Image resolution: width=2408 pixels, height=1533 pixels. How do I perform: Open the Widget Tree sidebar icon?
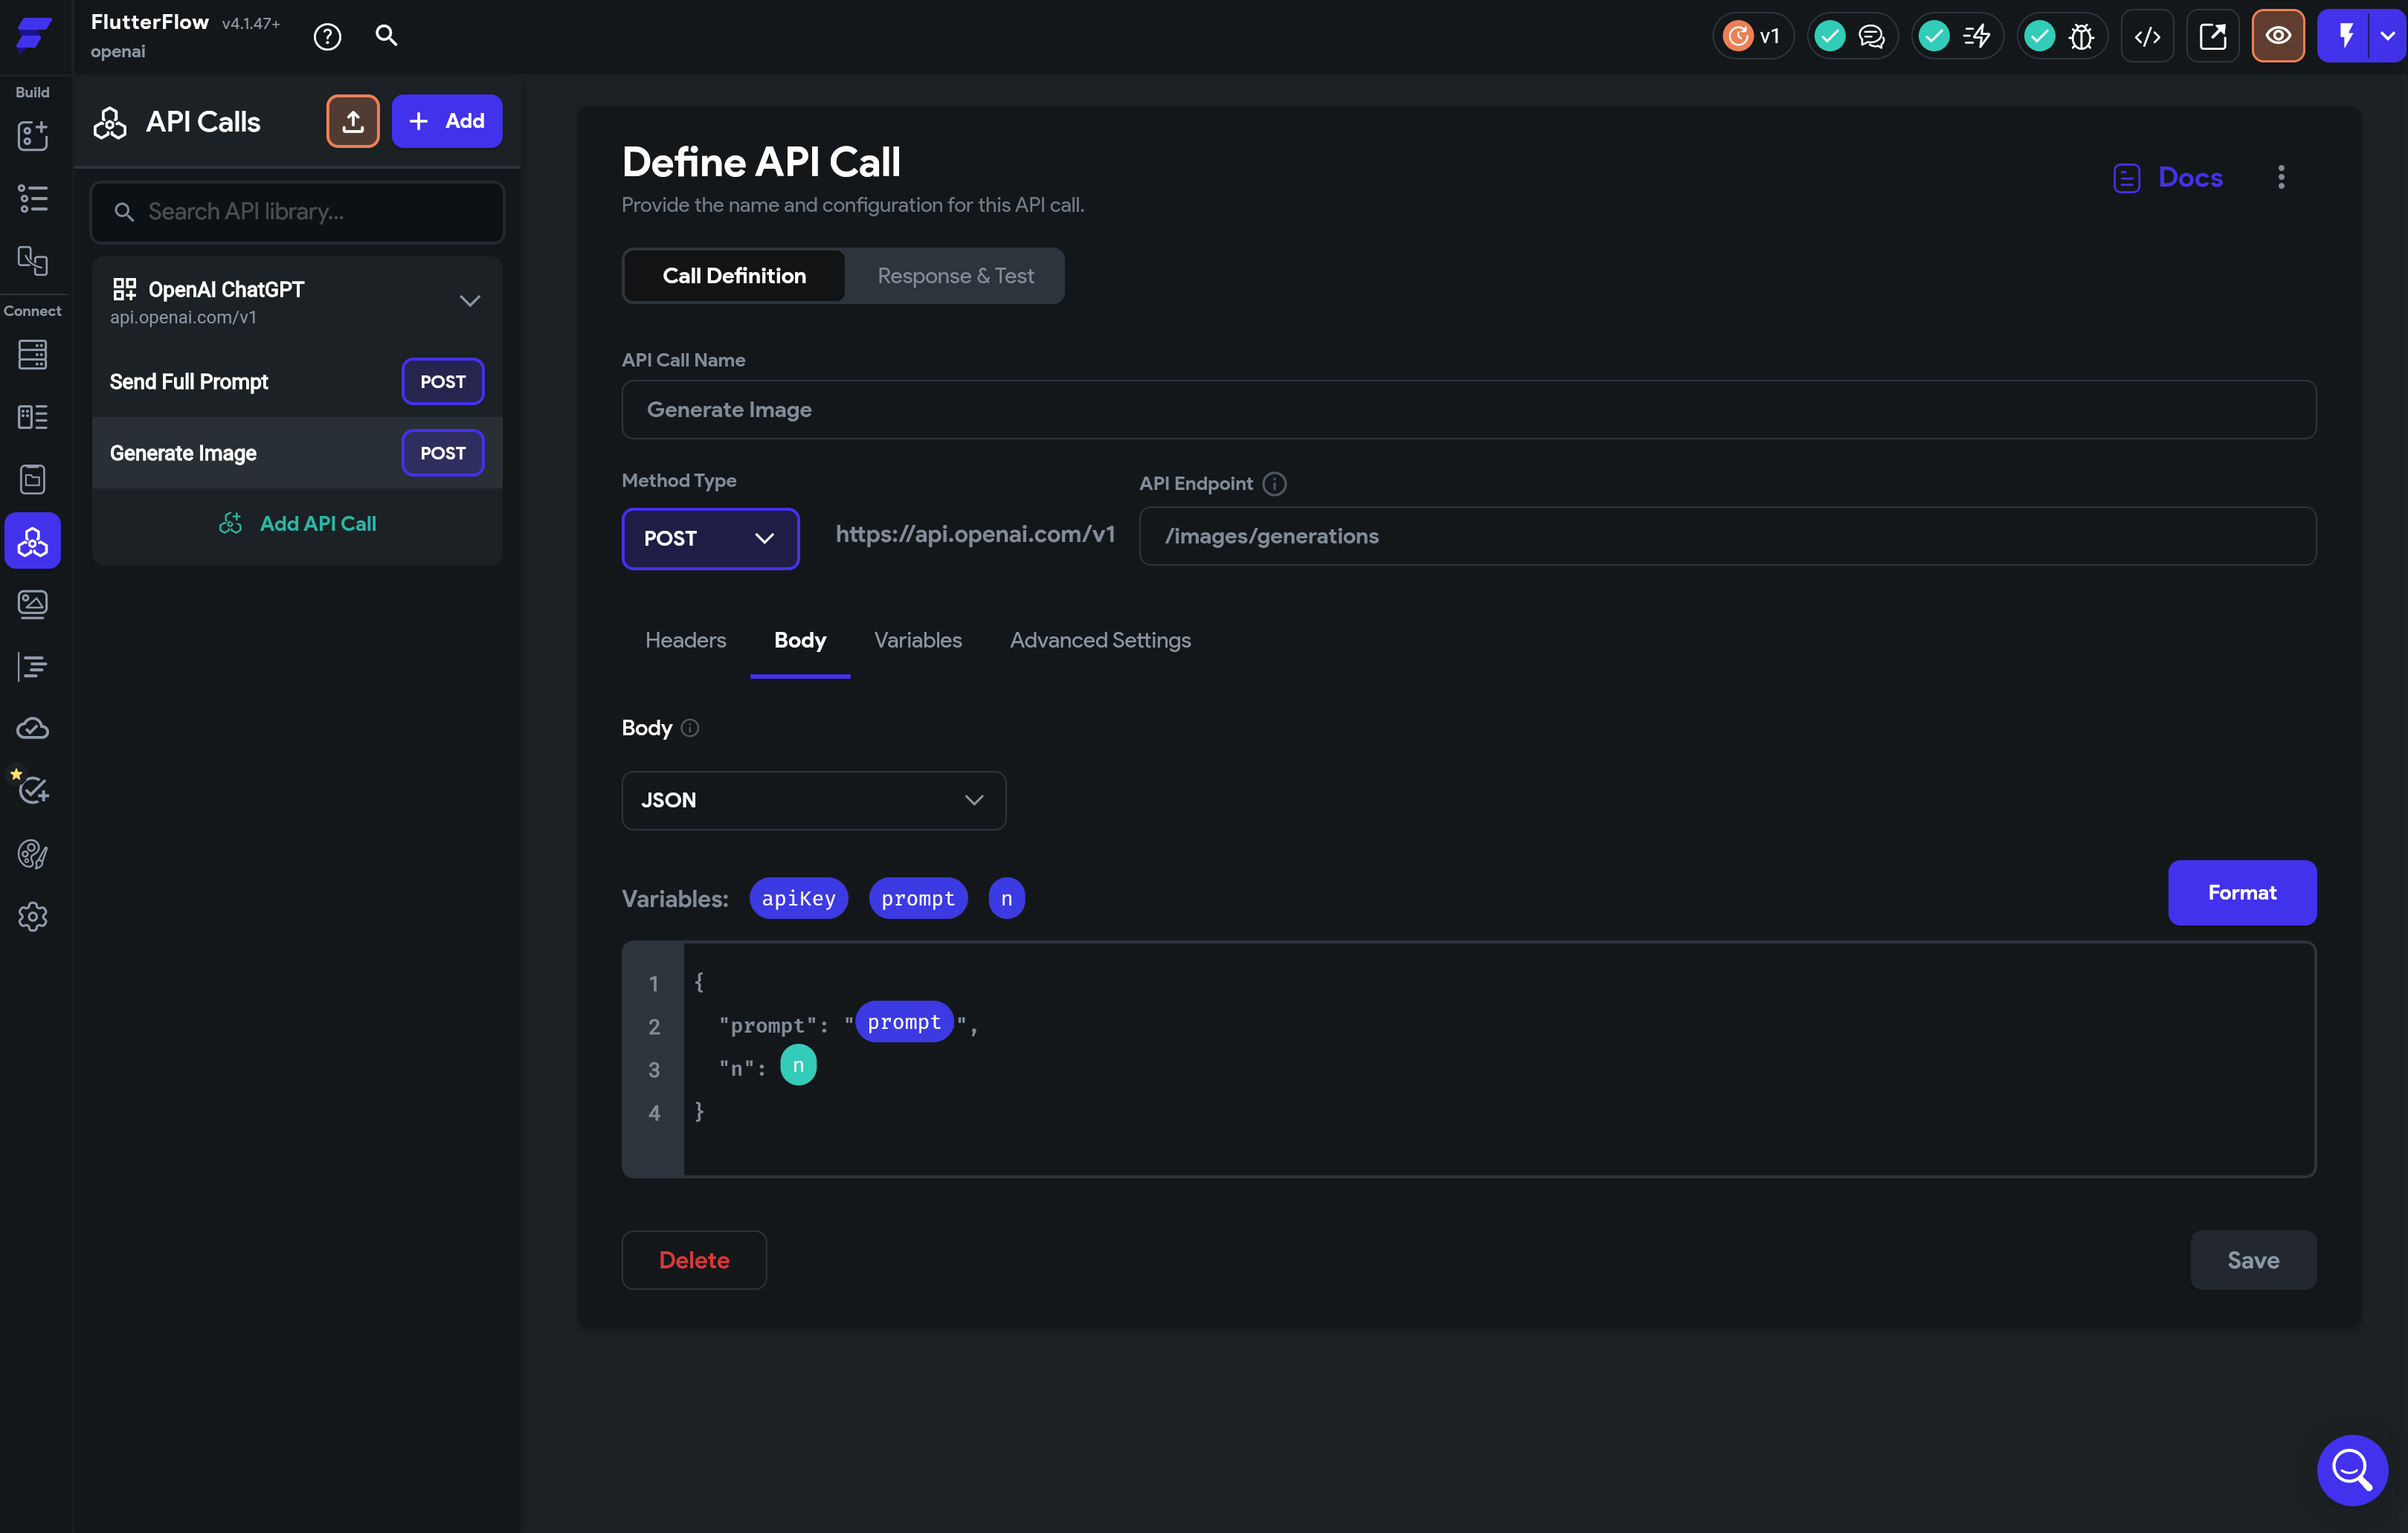click(33, 198)
